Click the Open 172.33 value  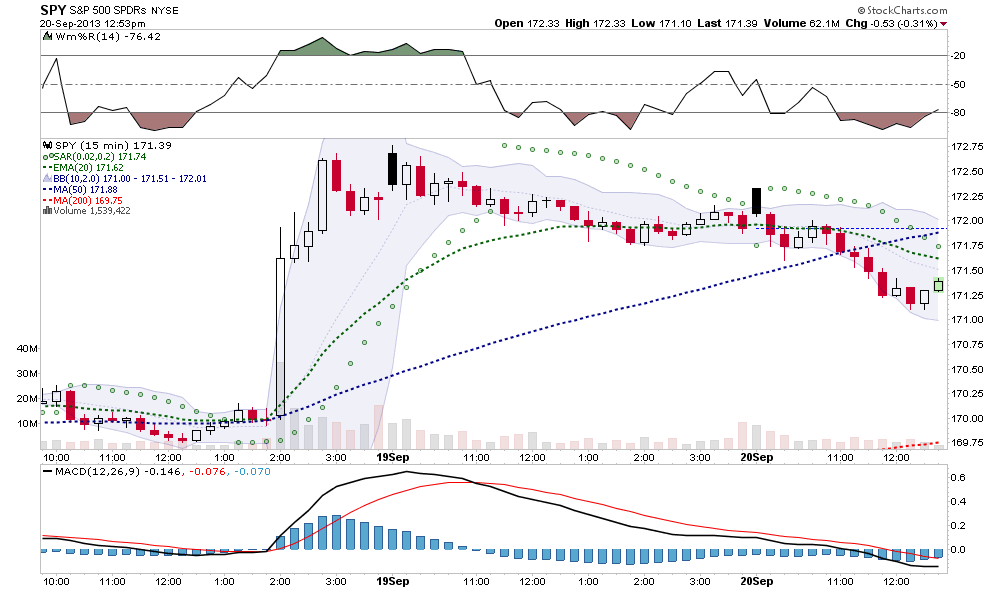[527, 24]
